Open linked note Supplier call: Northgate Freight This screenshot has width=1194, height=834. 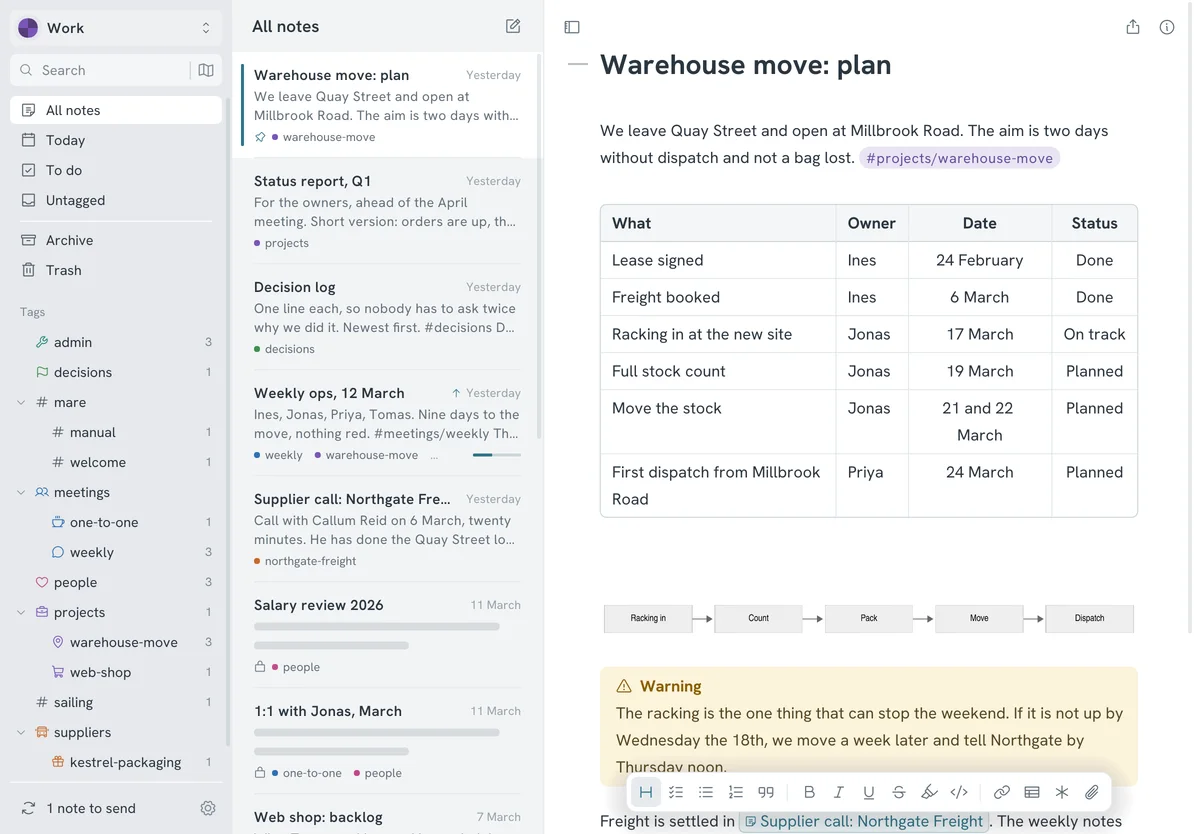tap(864, 821)
